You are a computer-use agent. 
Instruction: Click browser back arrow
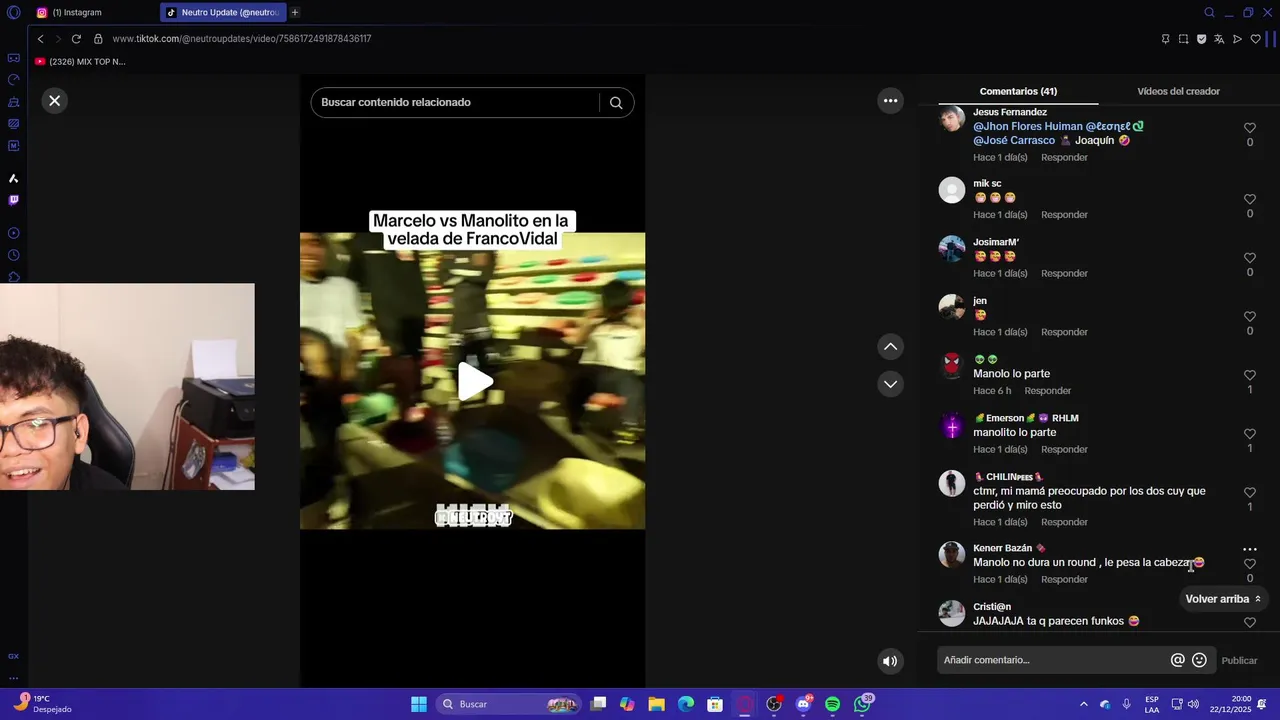click(40, 39)
